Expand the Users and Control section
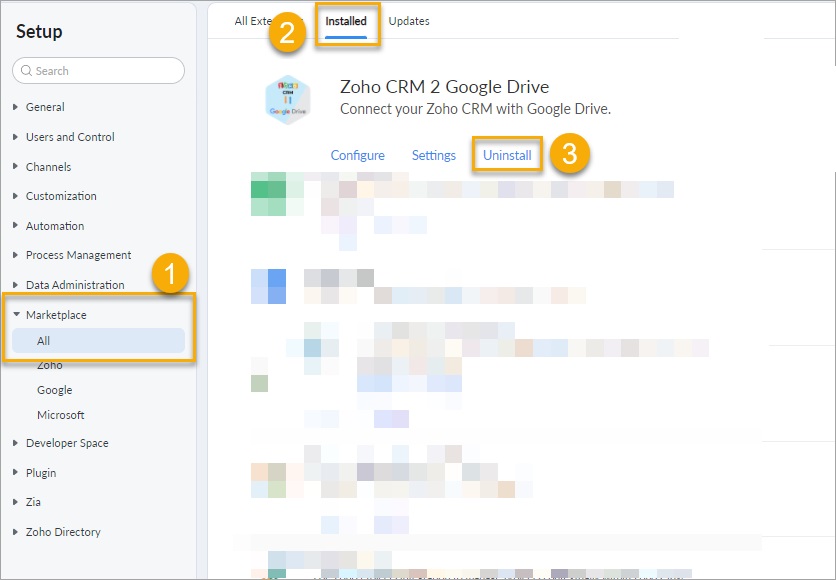This screenshot has width=836, height=580. click(x=15, y=137)
